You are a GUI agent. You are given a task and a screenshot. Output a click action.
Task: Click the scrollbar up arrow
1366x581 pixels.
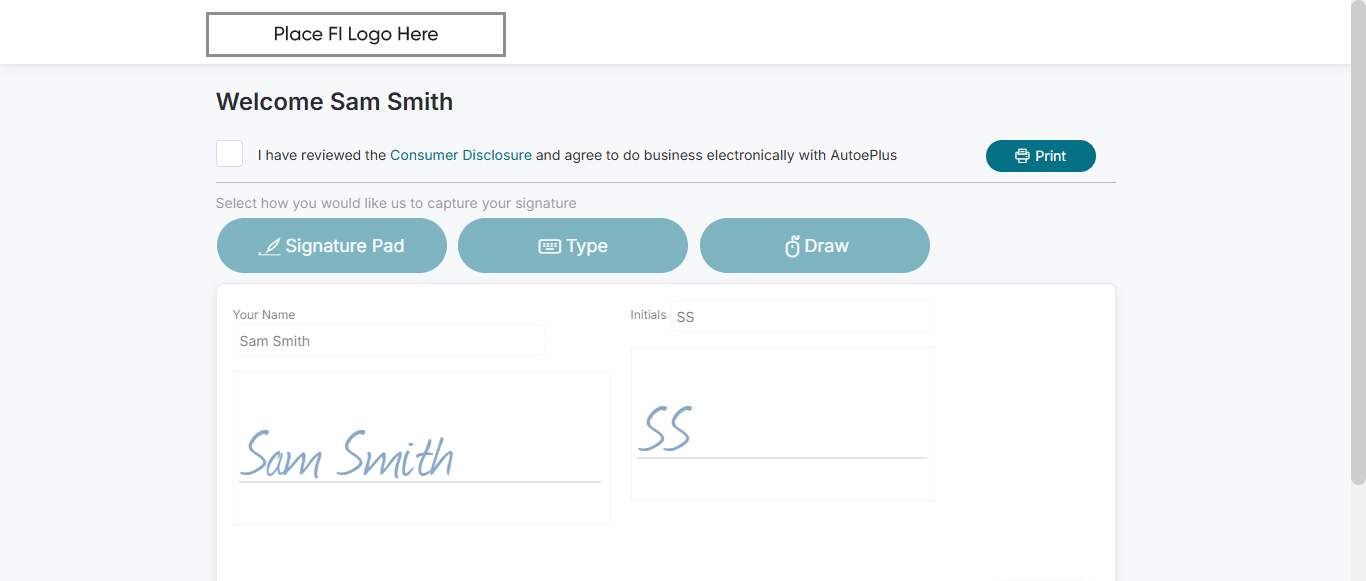tap(1358, 7)
